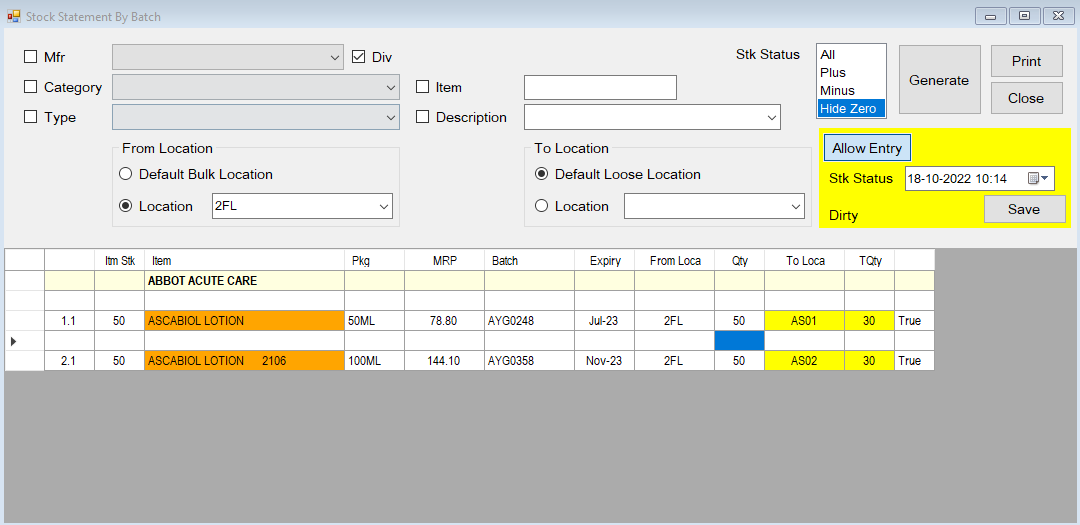Choose the To Location 'Location' radio button
The image size is (1080, 525).
pos(541,206)
